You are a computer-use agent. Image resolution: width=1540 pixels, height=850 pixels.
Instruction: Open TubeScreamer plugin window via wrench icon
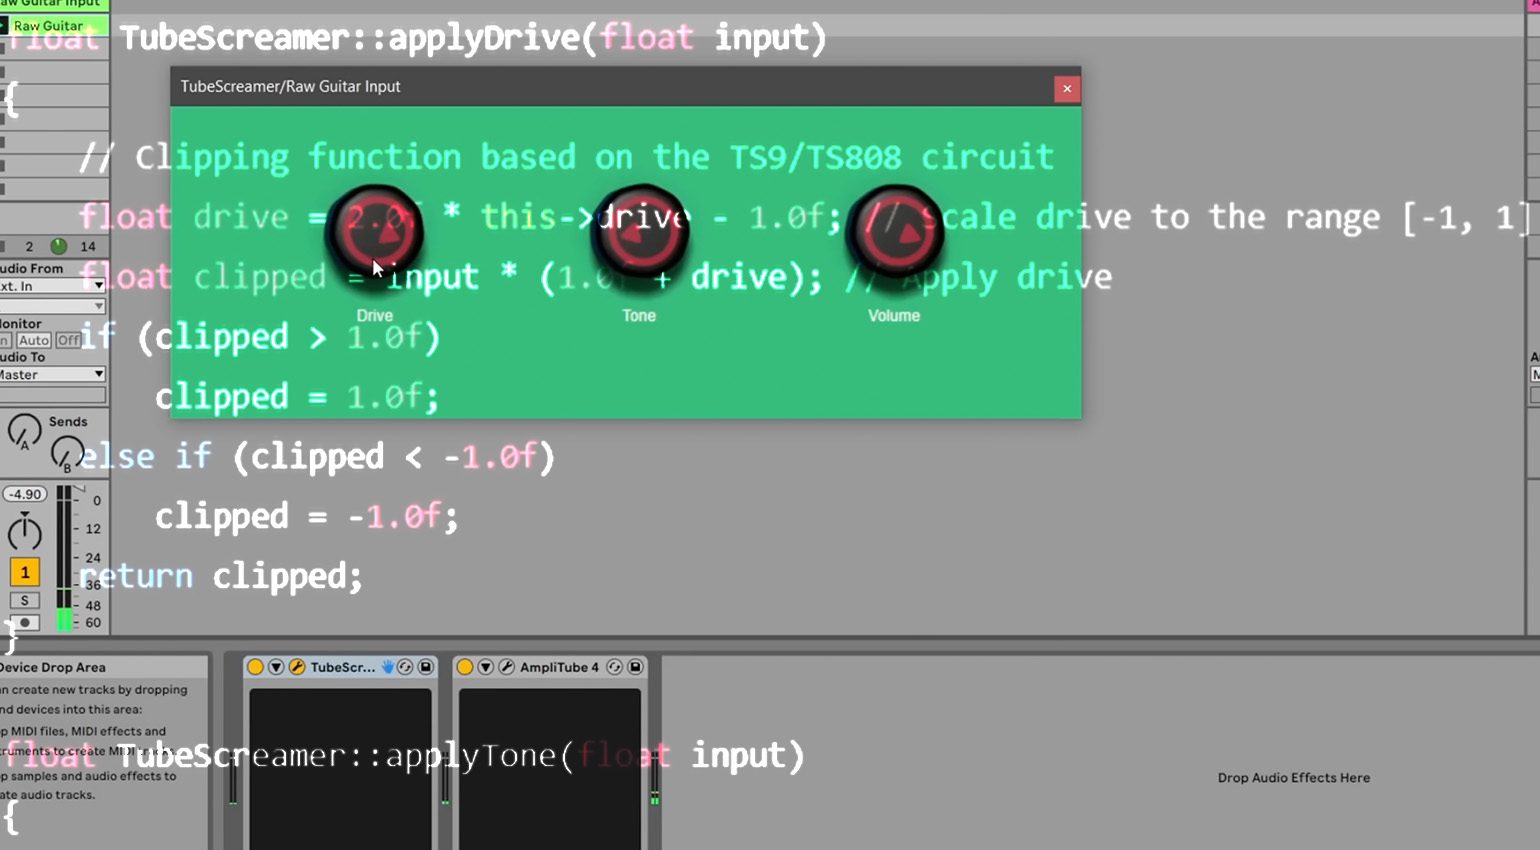[297, 667]
